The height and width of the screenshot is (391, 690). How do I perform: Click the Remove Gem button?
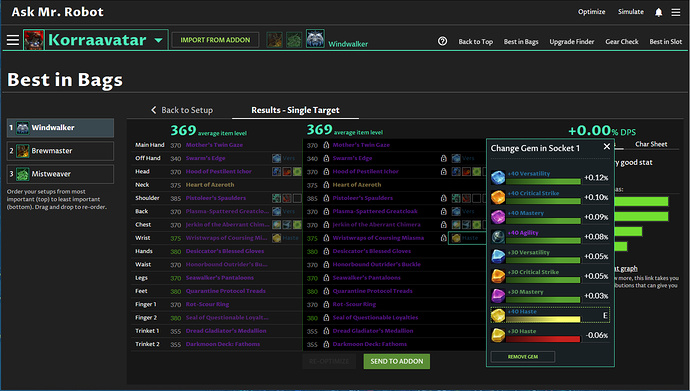tap(523, 357)
